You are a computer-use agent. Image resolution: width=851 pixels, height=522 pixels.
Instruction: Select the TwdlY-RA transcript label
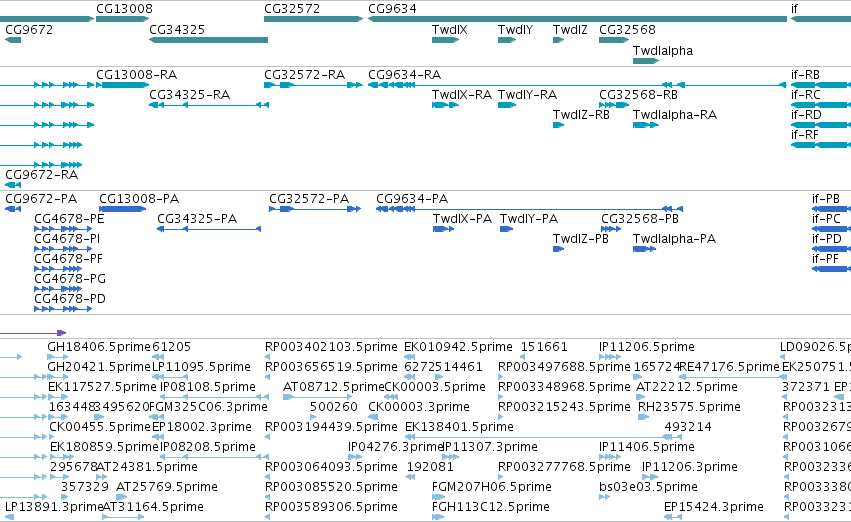pyautogui.click(x=528, y=94)
